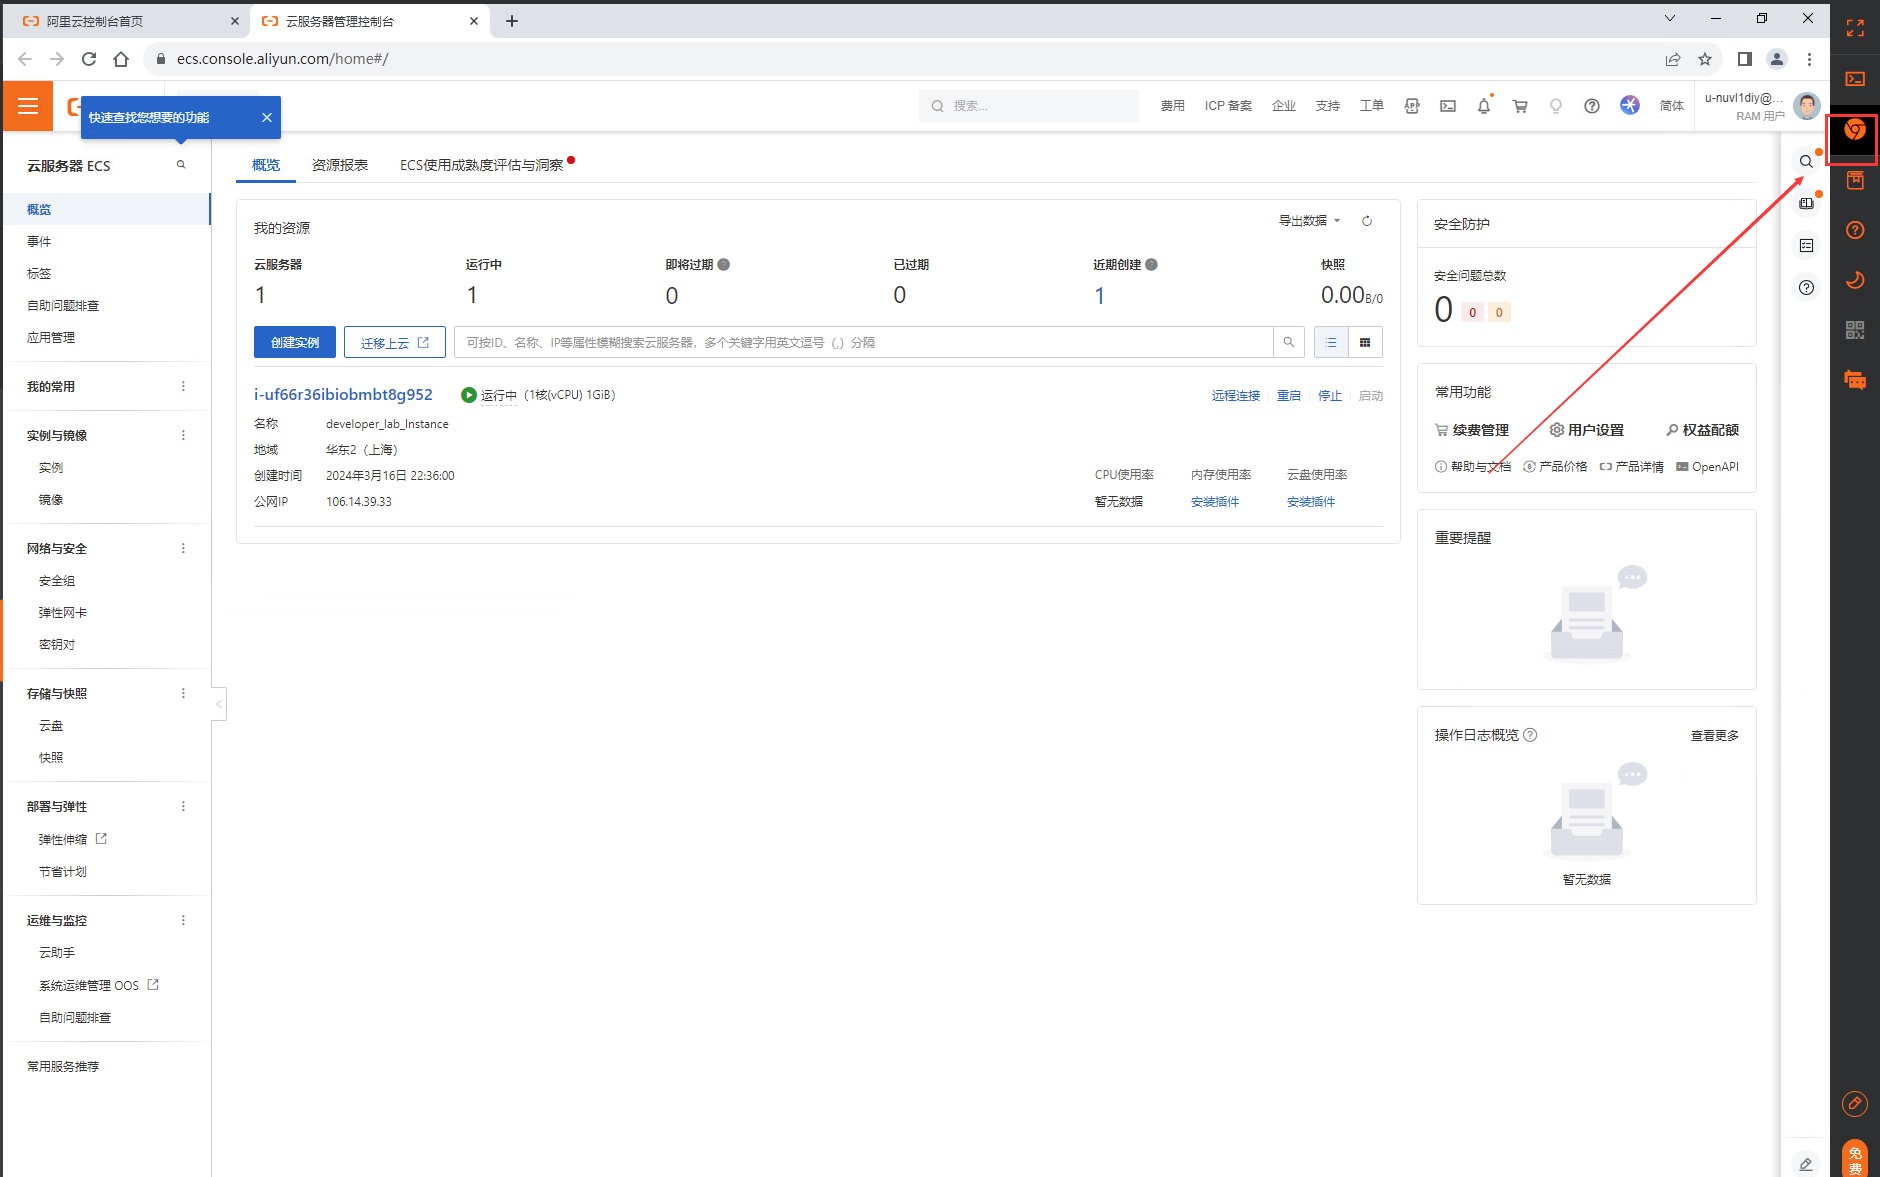This screenshot has height=1177, width=1880.
Task: Focus the instance search input field
Action: (864, 342)
